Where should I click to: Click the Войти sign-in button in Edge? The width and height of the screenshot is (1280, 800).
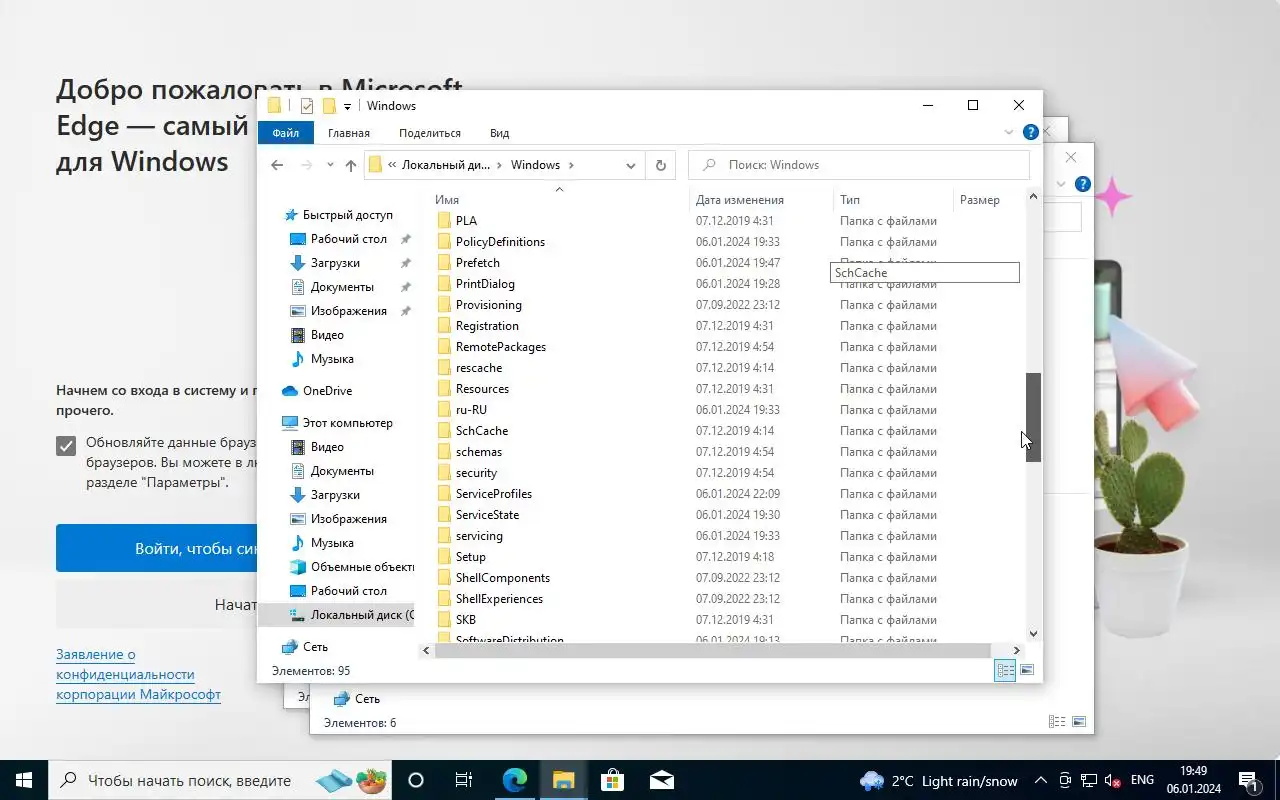pos(157,548)
